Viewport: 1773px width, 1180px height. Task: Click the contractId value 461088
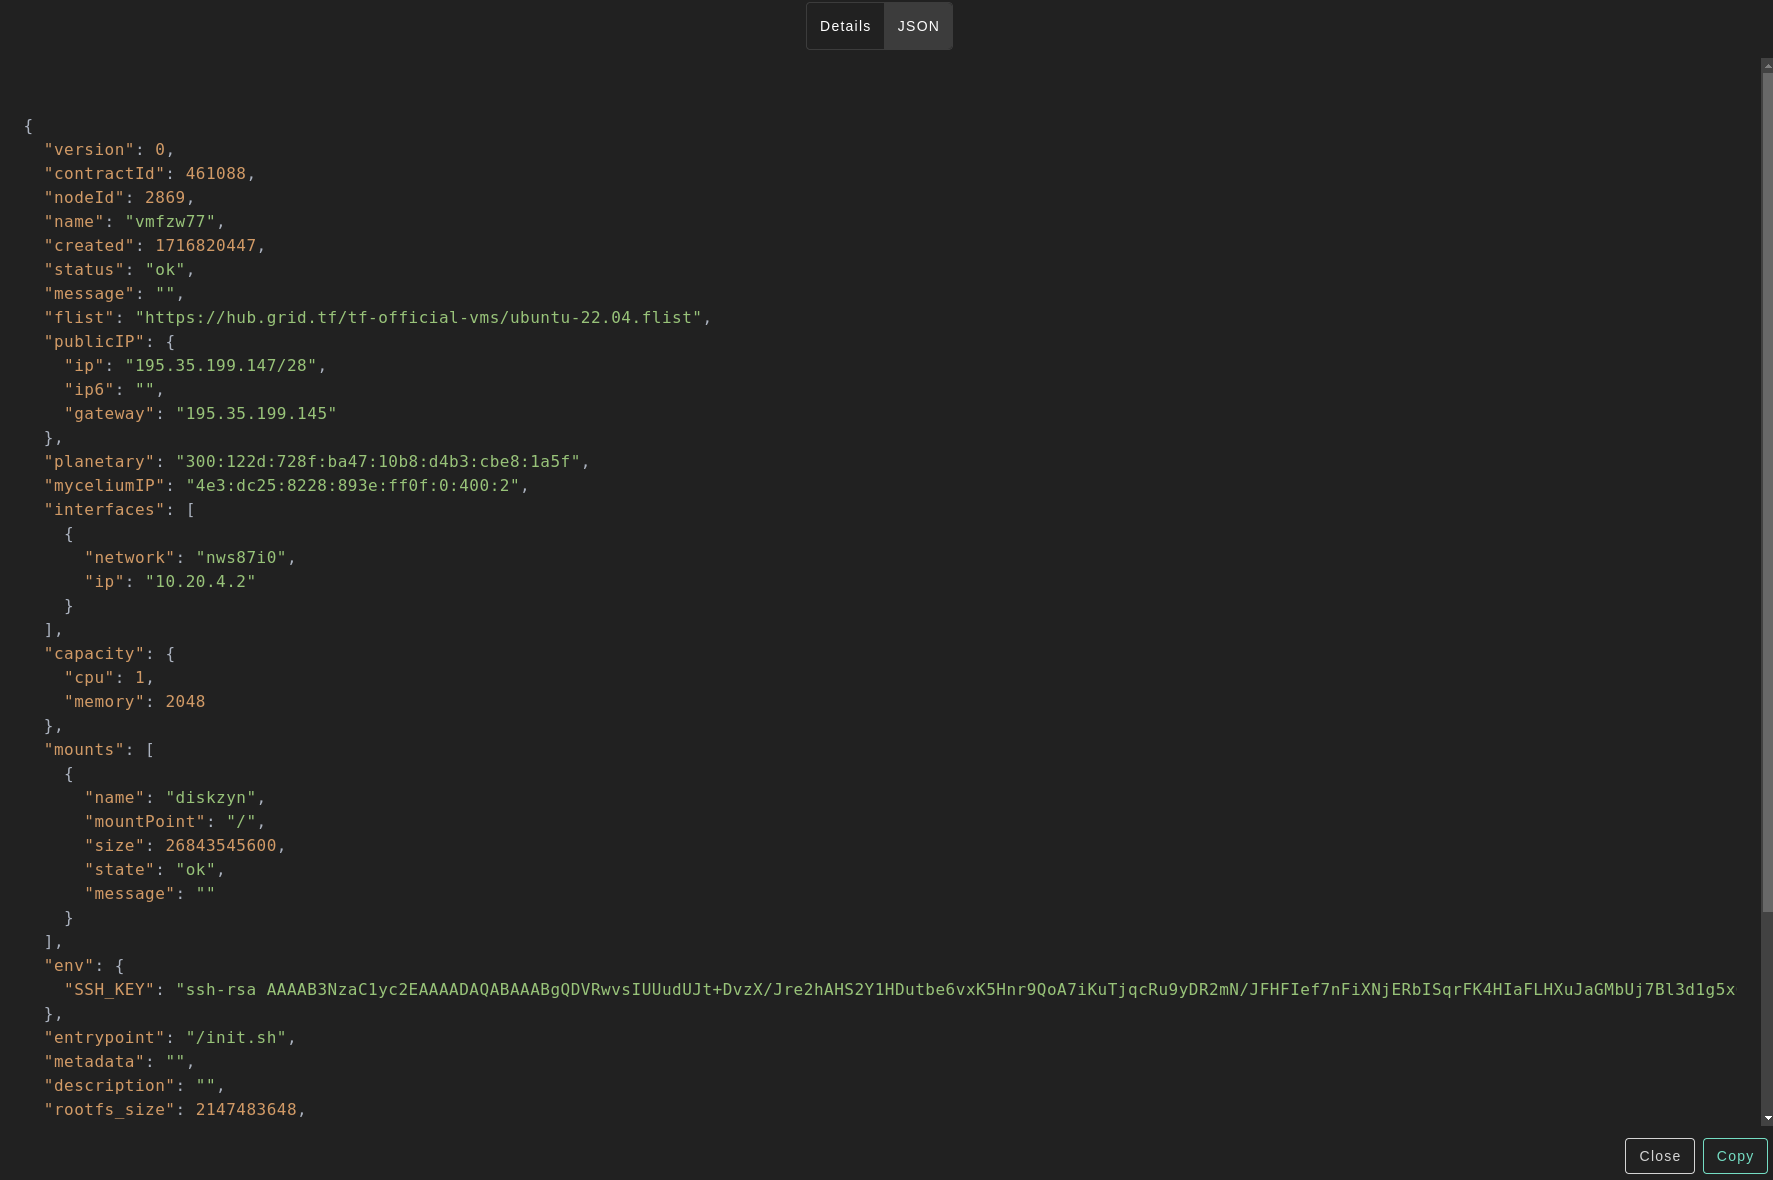click(x=215, y=174)
